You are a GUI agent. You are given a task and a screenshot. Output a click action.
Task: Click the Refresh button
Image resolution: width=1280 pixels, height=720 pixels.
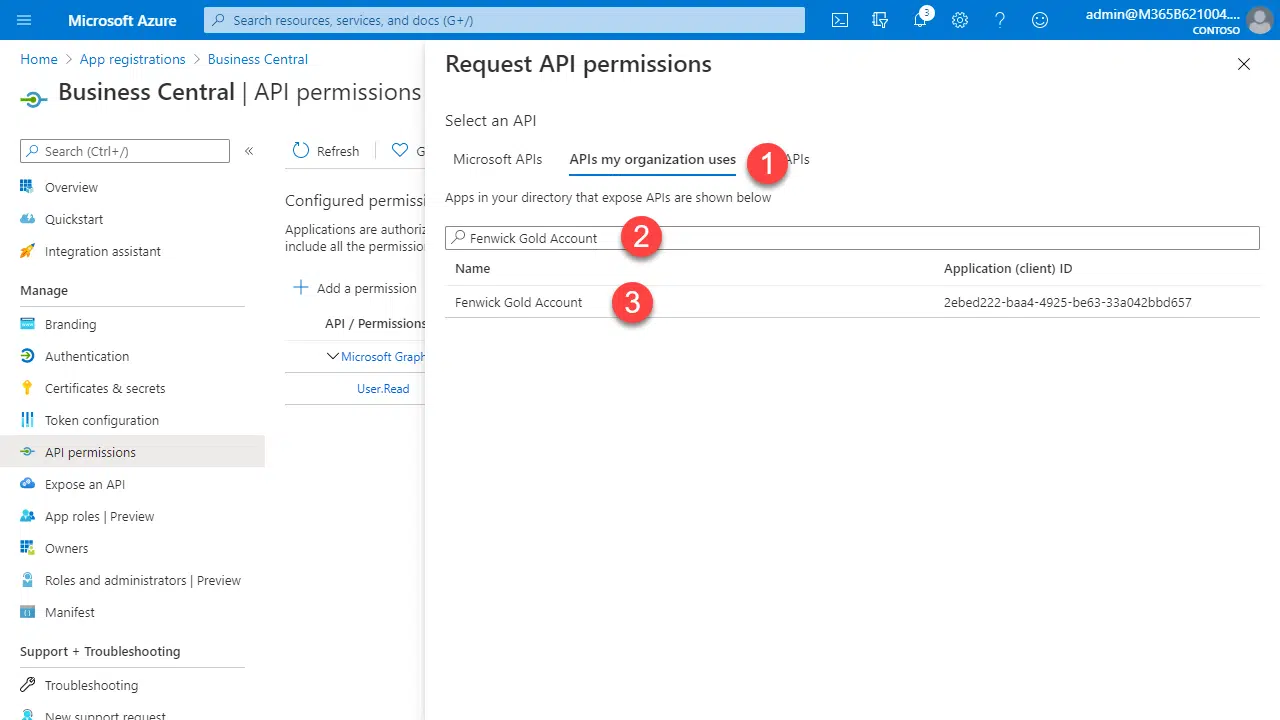tap(326, 151)
